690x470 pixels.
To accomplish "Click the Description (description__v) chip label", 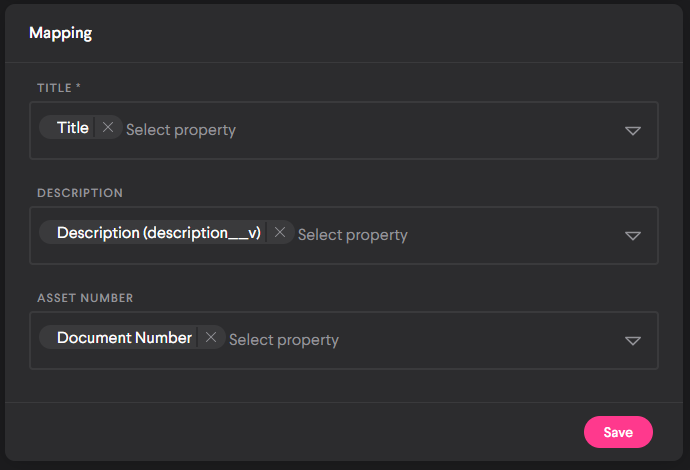I will pyautogui.click(x=158, y=233).
